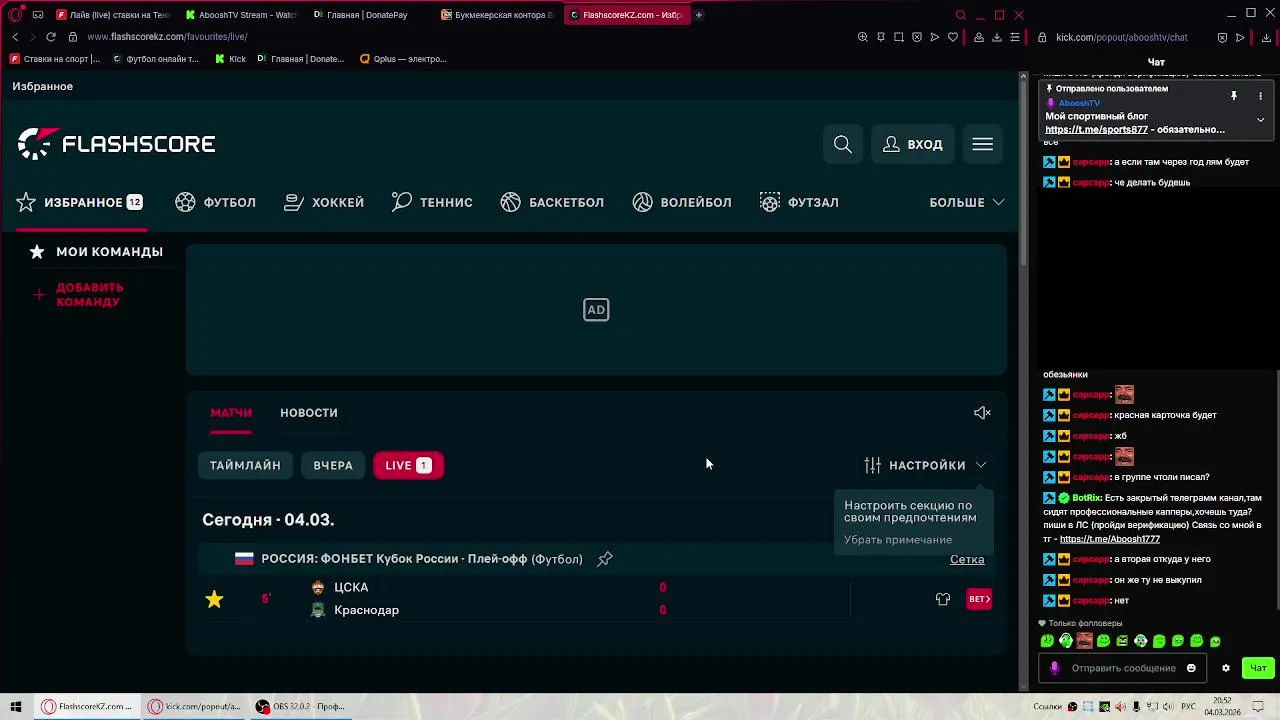Open OBS 32.0.2 from taskbar
Viewport: 1280px width, 720px height.
point(299,706)
